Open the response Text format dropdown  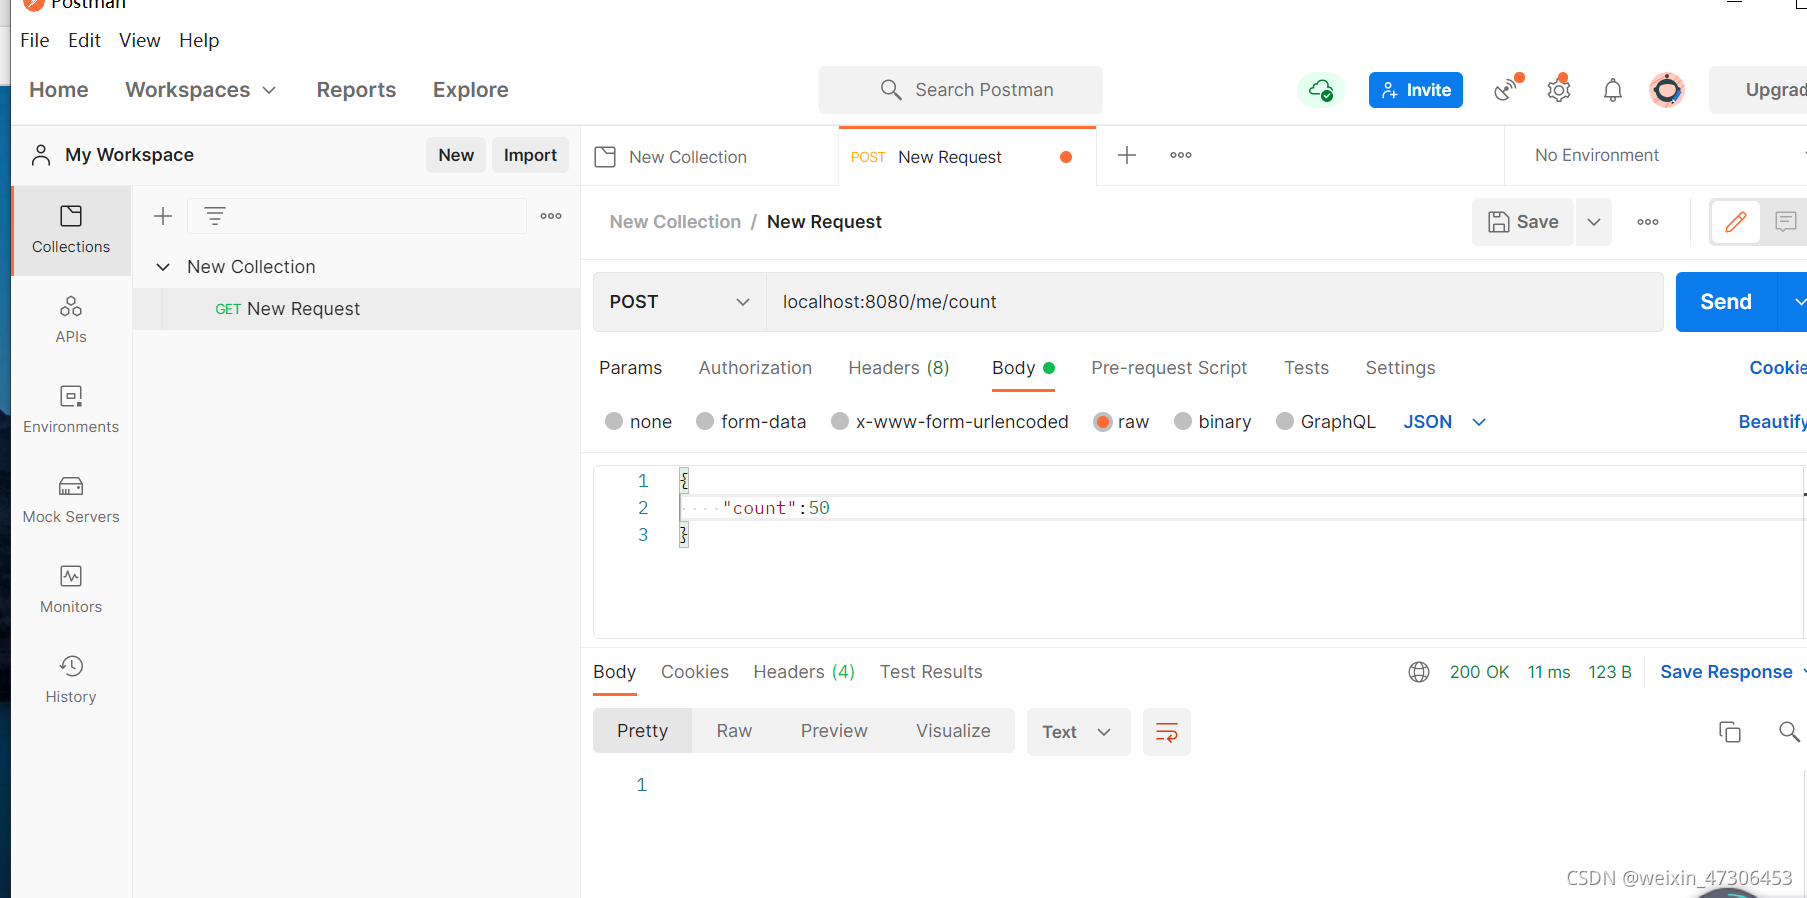[x=1078, y=732]
